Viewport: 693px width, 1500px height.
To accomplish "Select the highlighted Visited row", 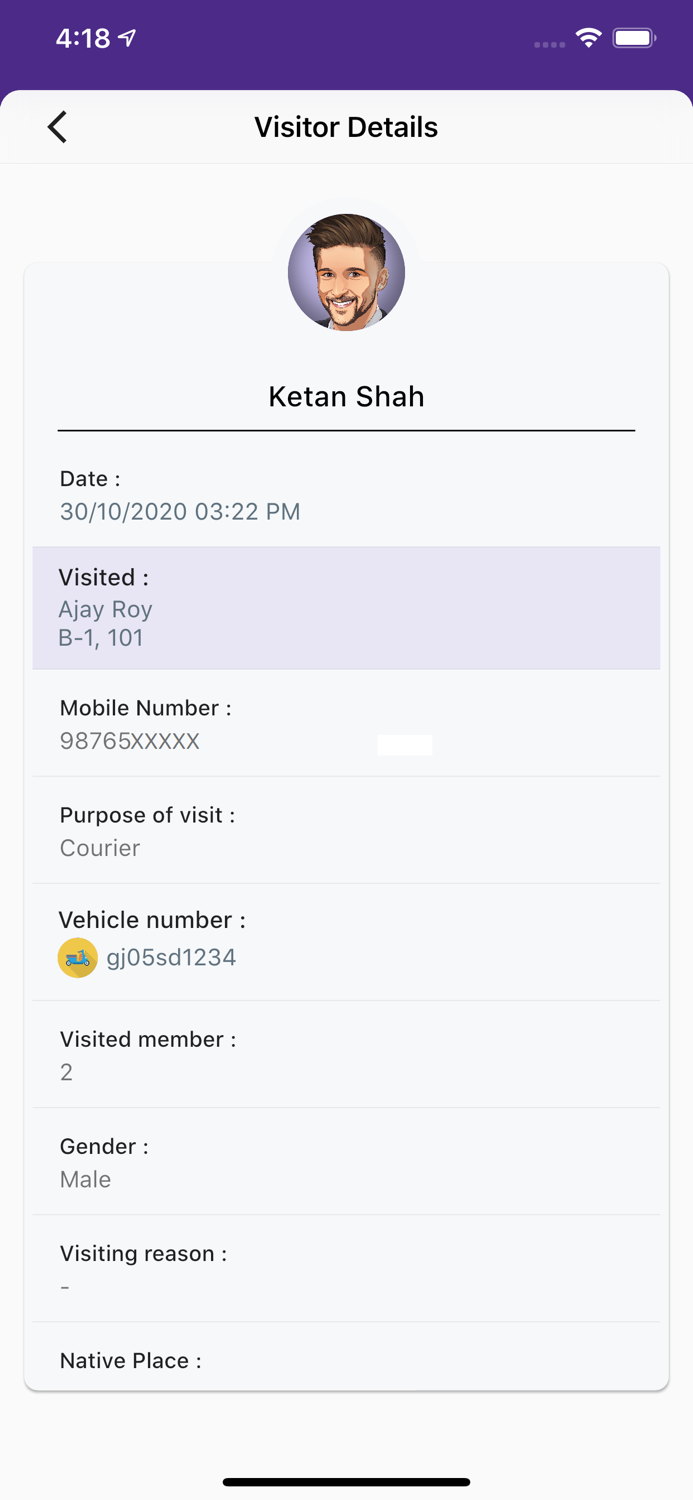I will pos(346,607).
